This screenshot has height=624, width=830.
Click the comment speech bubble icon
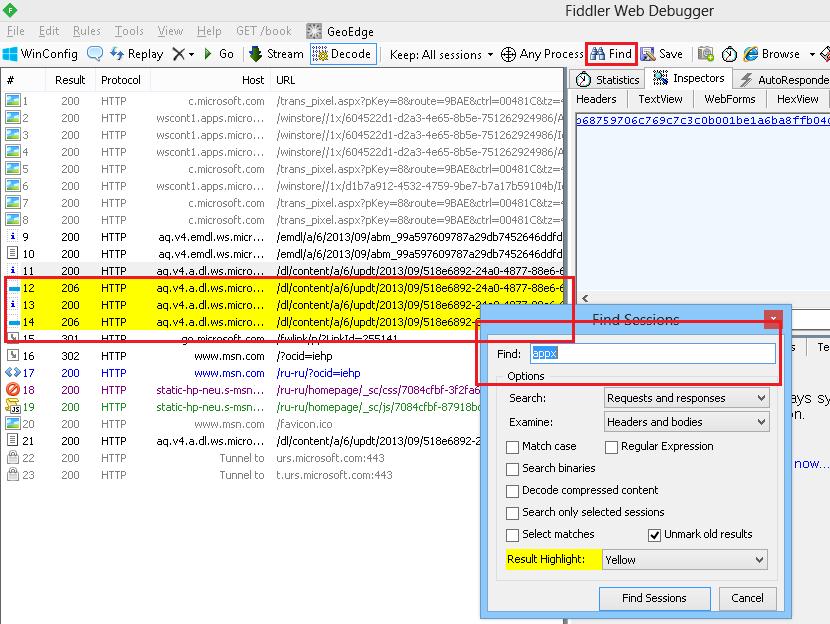point(95,53)
